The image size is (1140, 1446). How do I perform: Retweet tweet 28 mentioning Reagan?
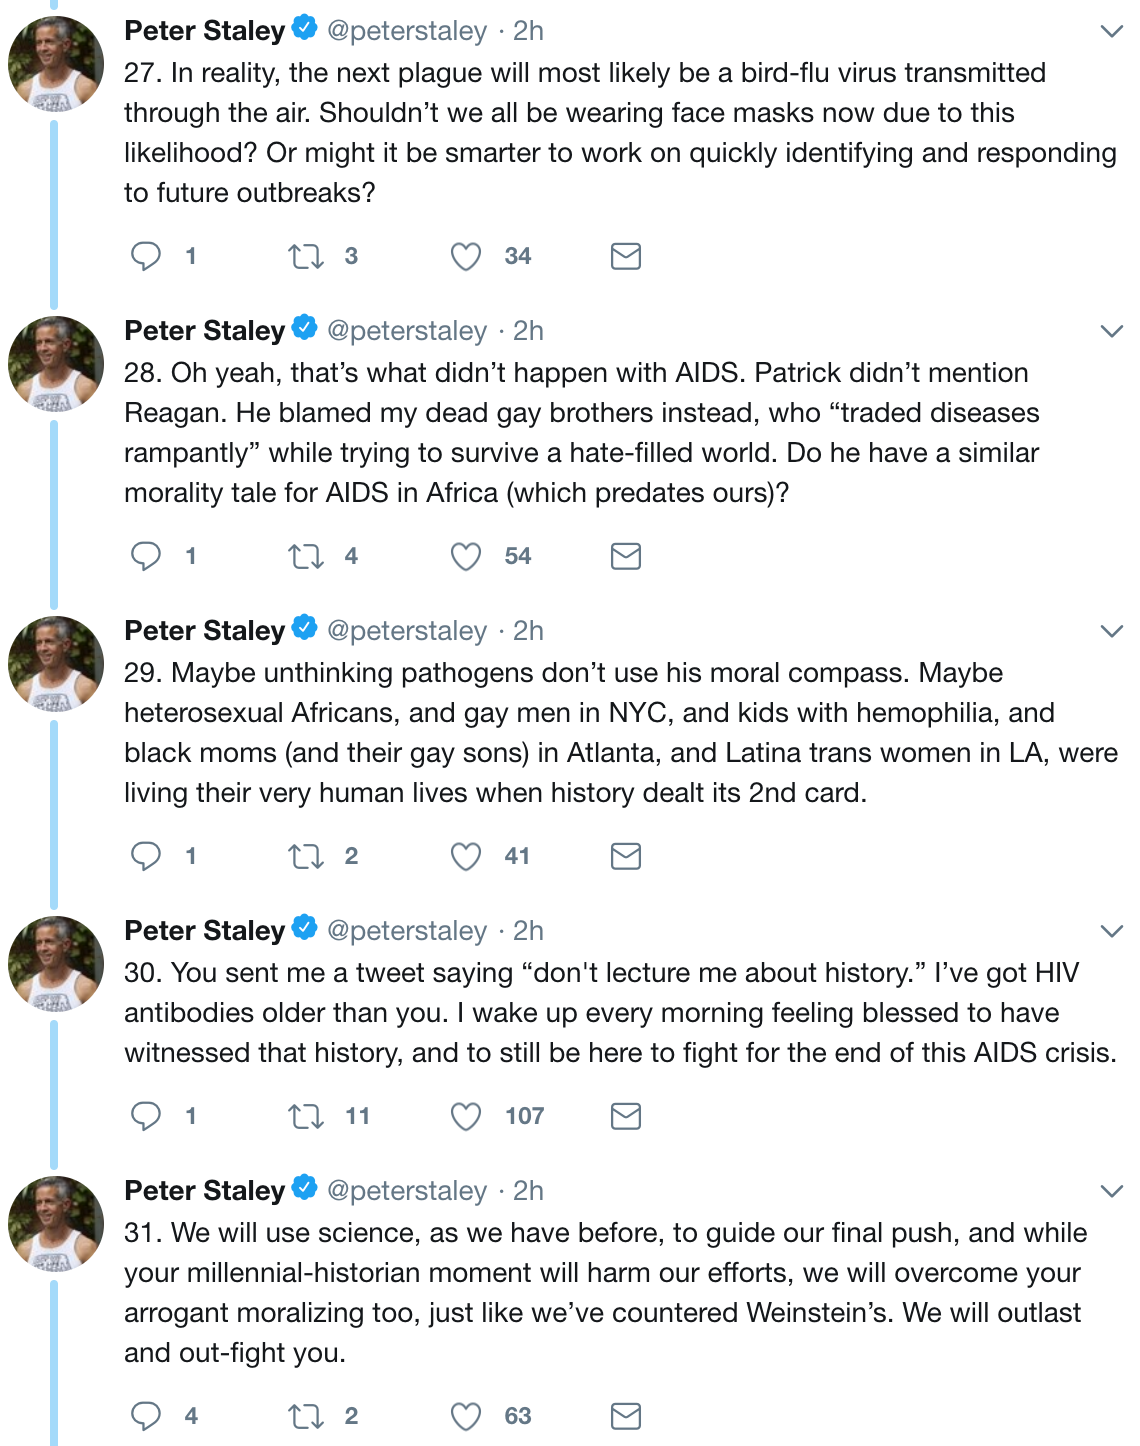coord(305,556)
